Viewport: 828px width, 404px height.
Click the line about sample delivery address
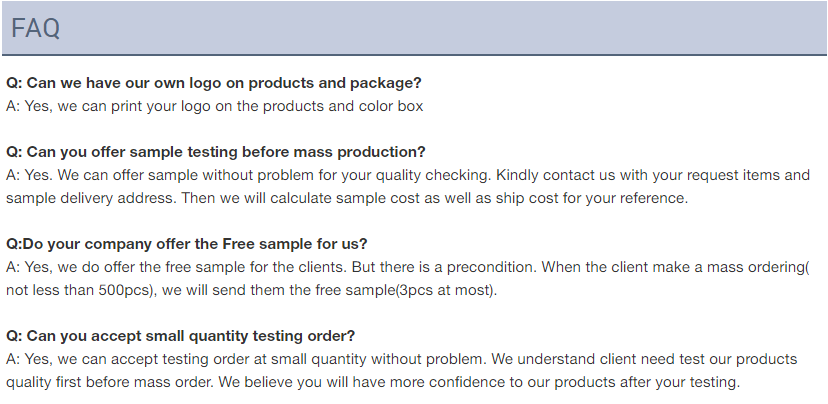[x=347, y=198]
